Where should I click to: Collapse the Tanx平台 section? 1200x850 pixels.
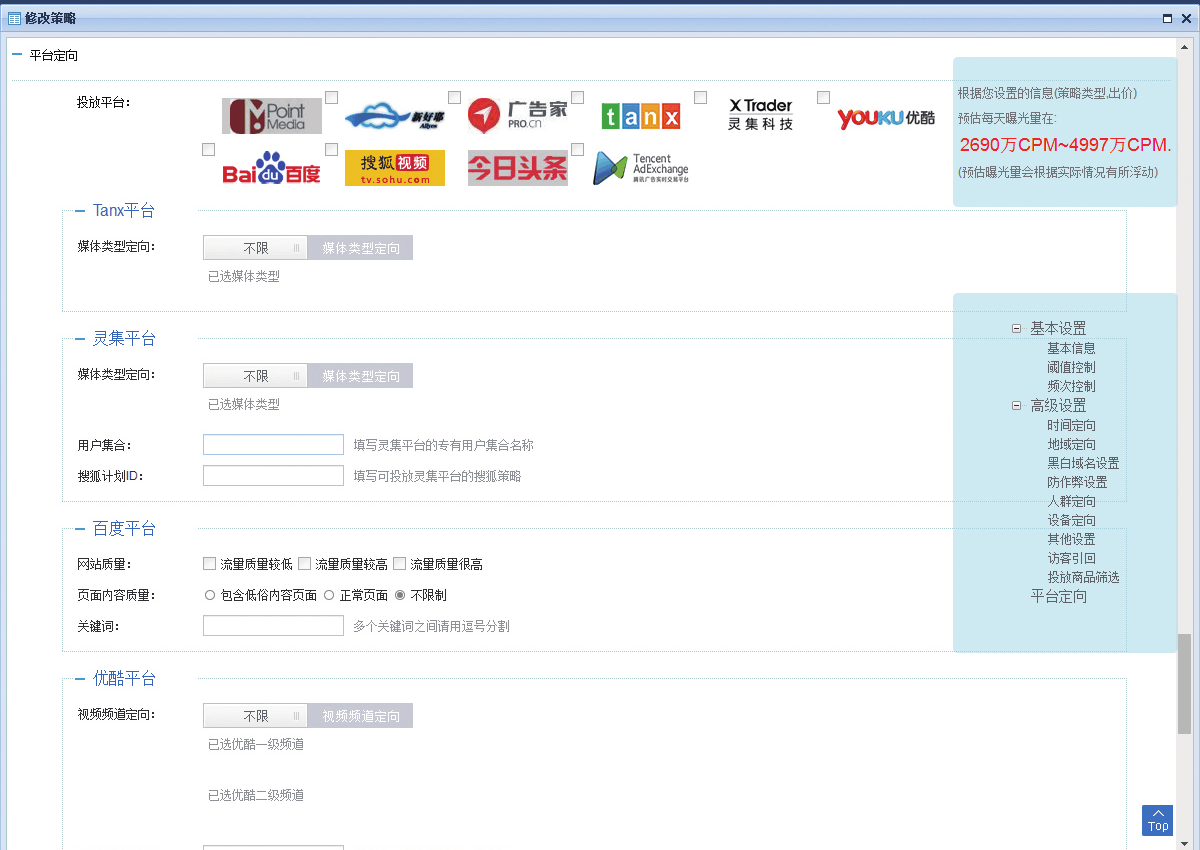click(80, 211)
